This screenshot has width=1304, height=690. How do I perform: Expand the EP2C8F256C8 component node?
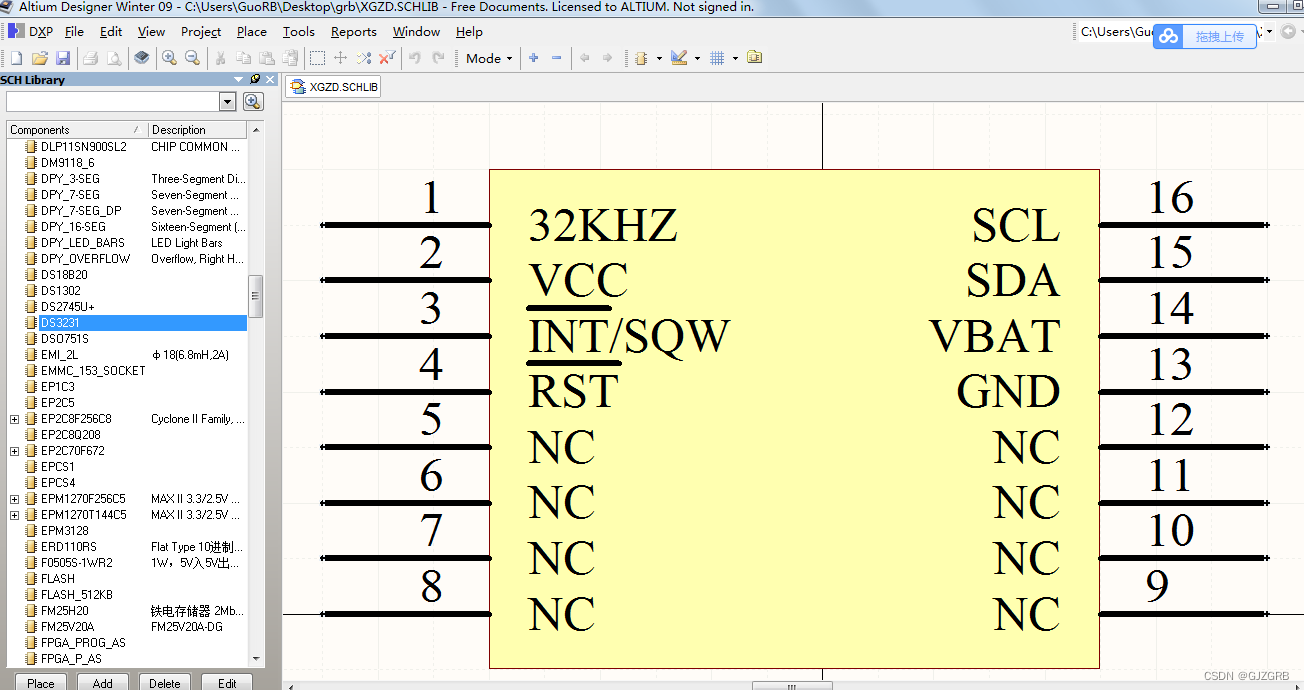[14, 418]
